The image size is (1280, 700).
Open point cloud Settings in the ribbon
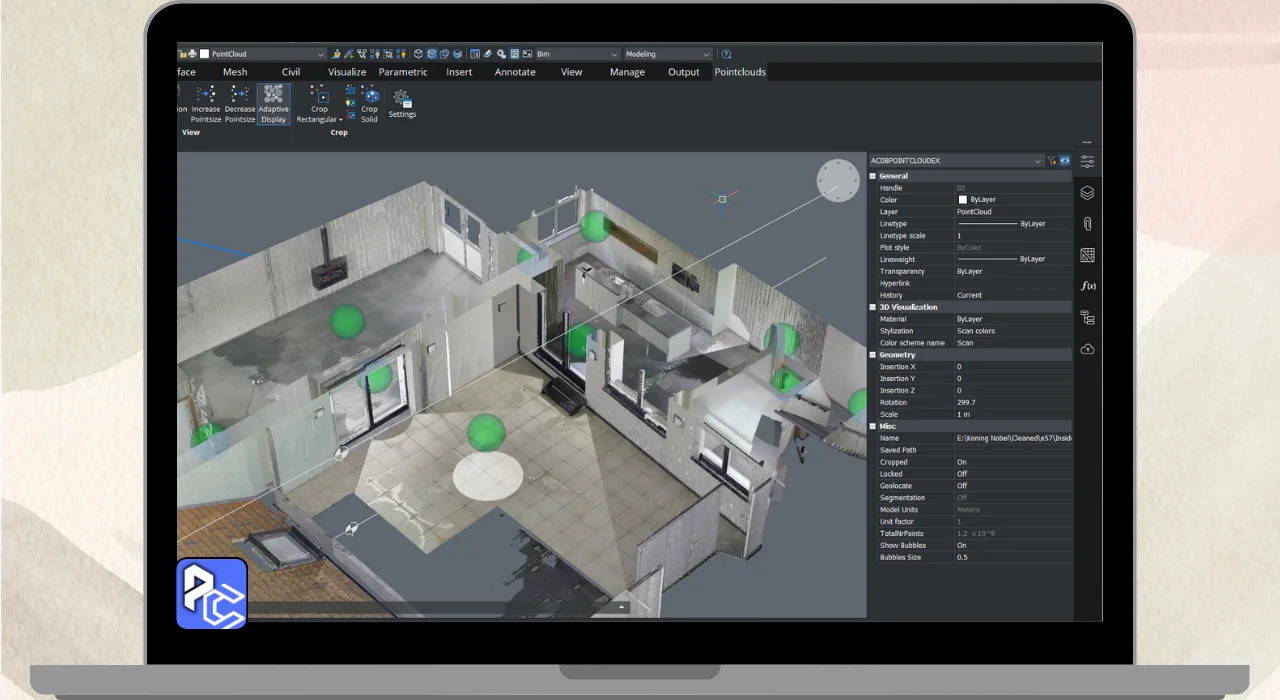[402, 104]
